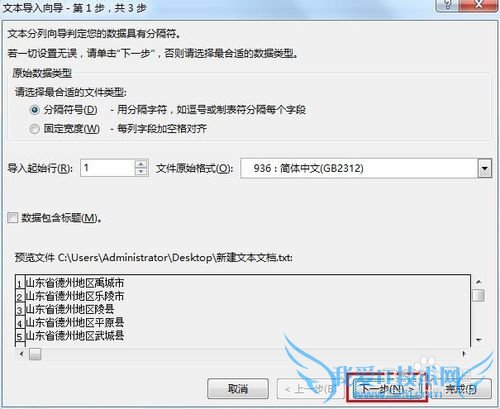Viewport: 500px width, 409px height.
Task: Click the preview vertical scrollbar down arrow
Action: click(x=479, y=340)
